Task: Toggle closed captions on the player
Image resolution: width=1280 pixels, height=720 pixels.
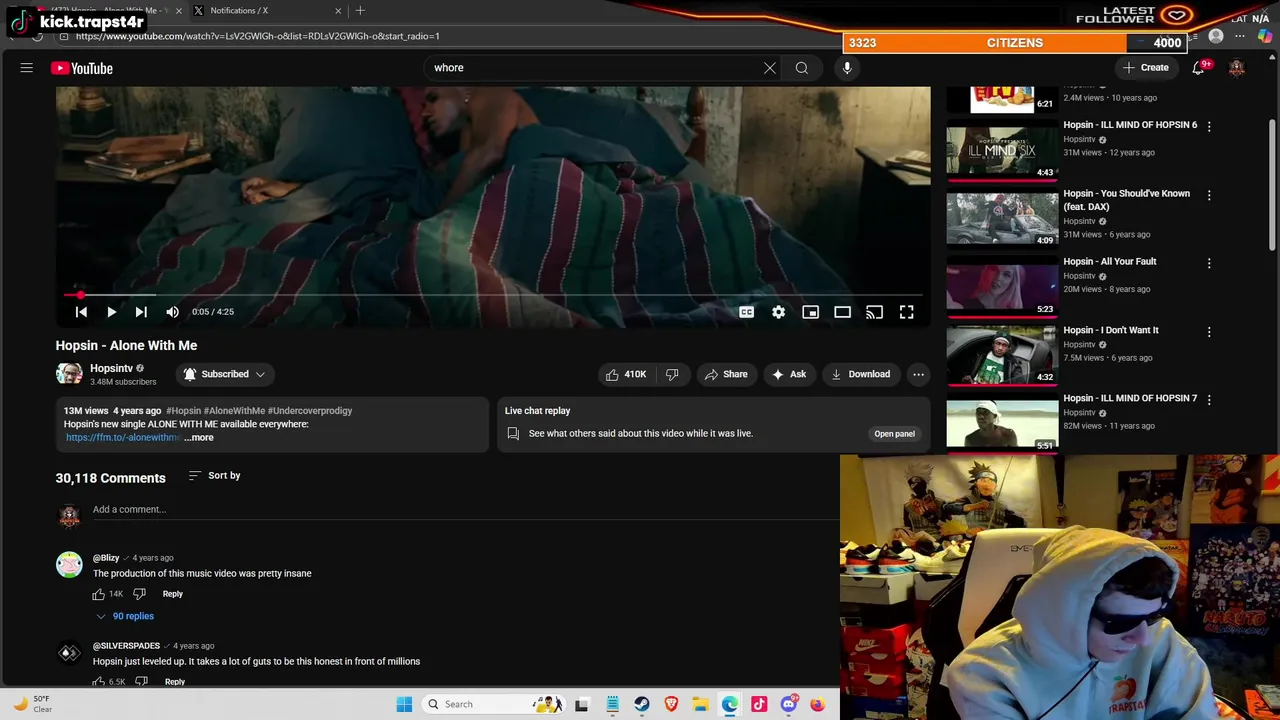Action: pos(746,312)
